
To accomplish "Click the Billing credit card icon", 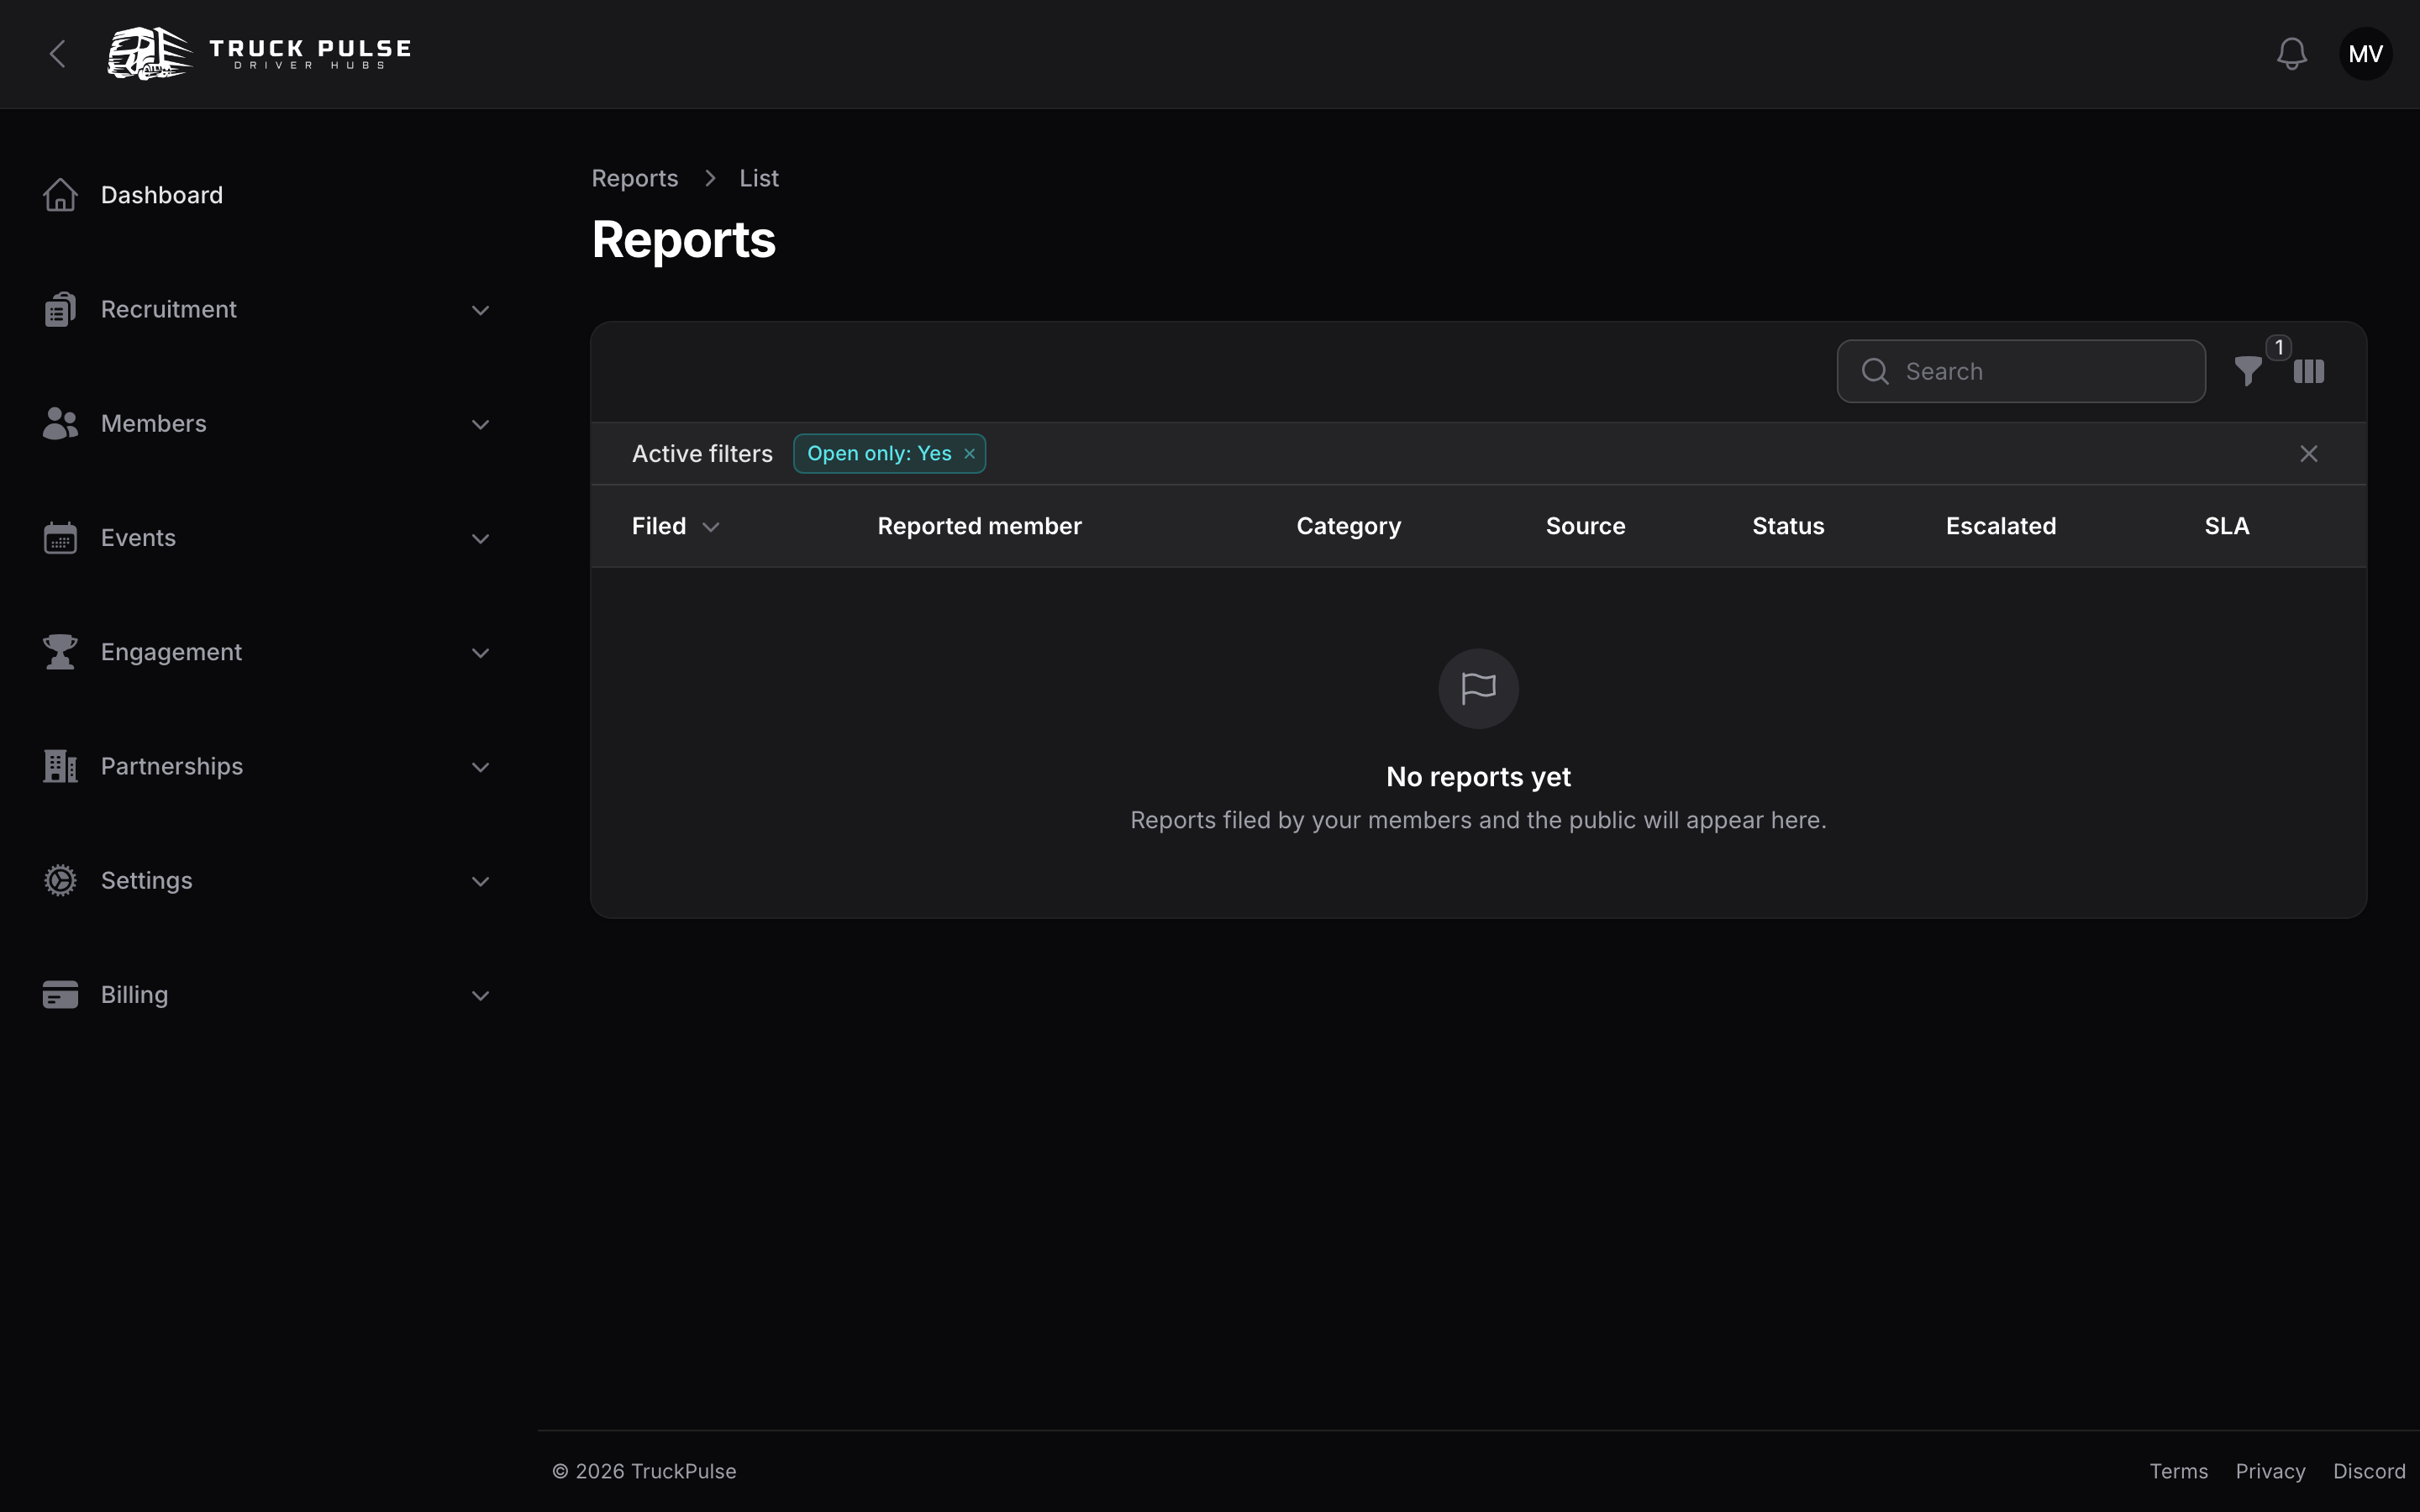I will pyautogui.click(x=60, y=995).
